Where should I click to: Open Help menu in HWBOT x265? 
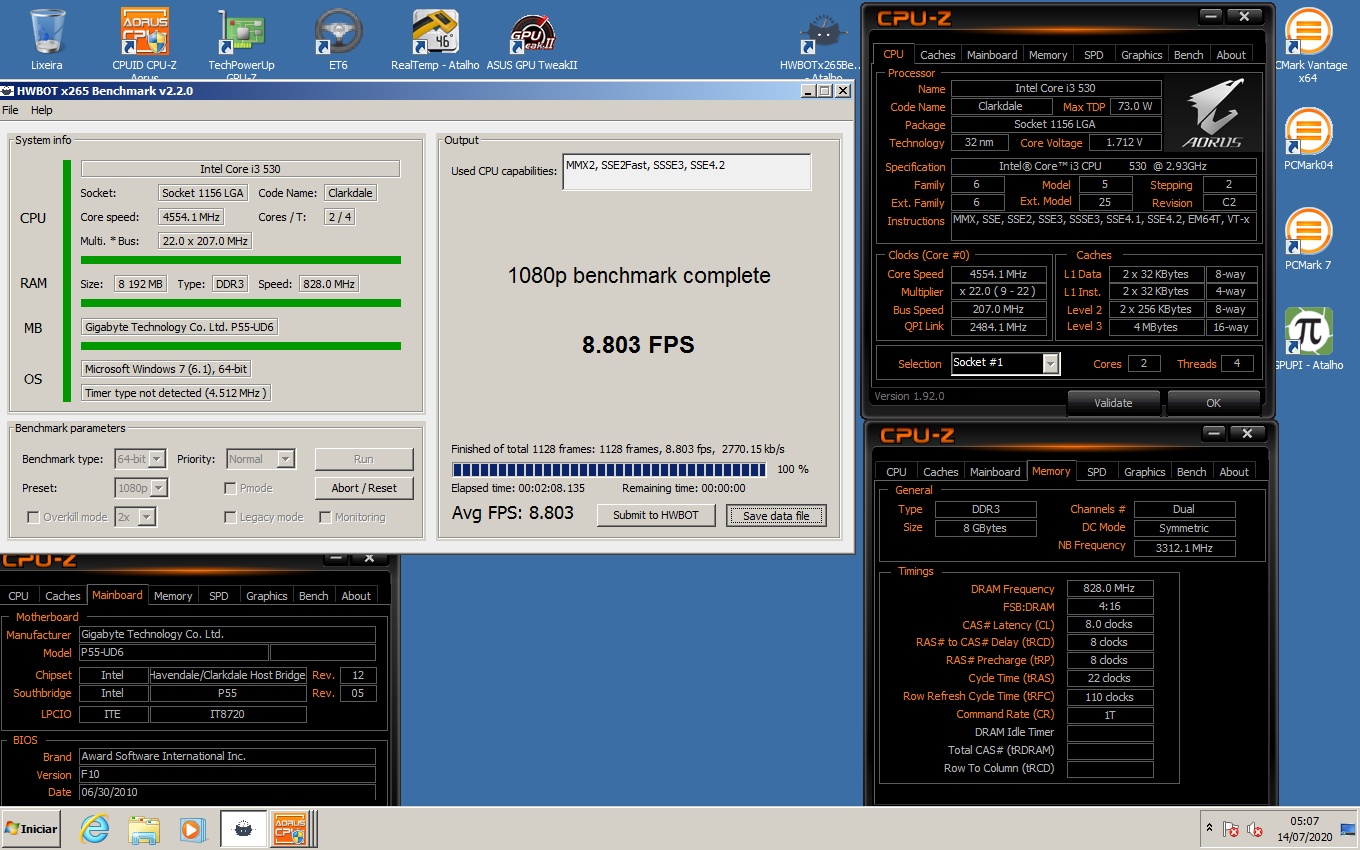click(41, 110)
